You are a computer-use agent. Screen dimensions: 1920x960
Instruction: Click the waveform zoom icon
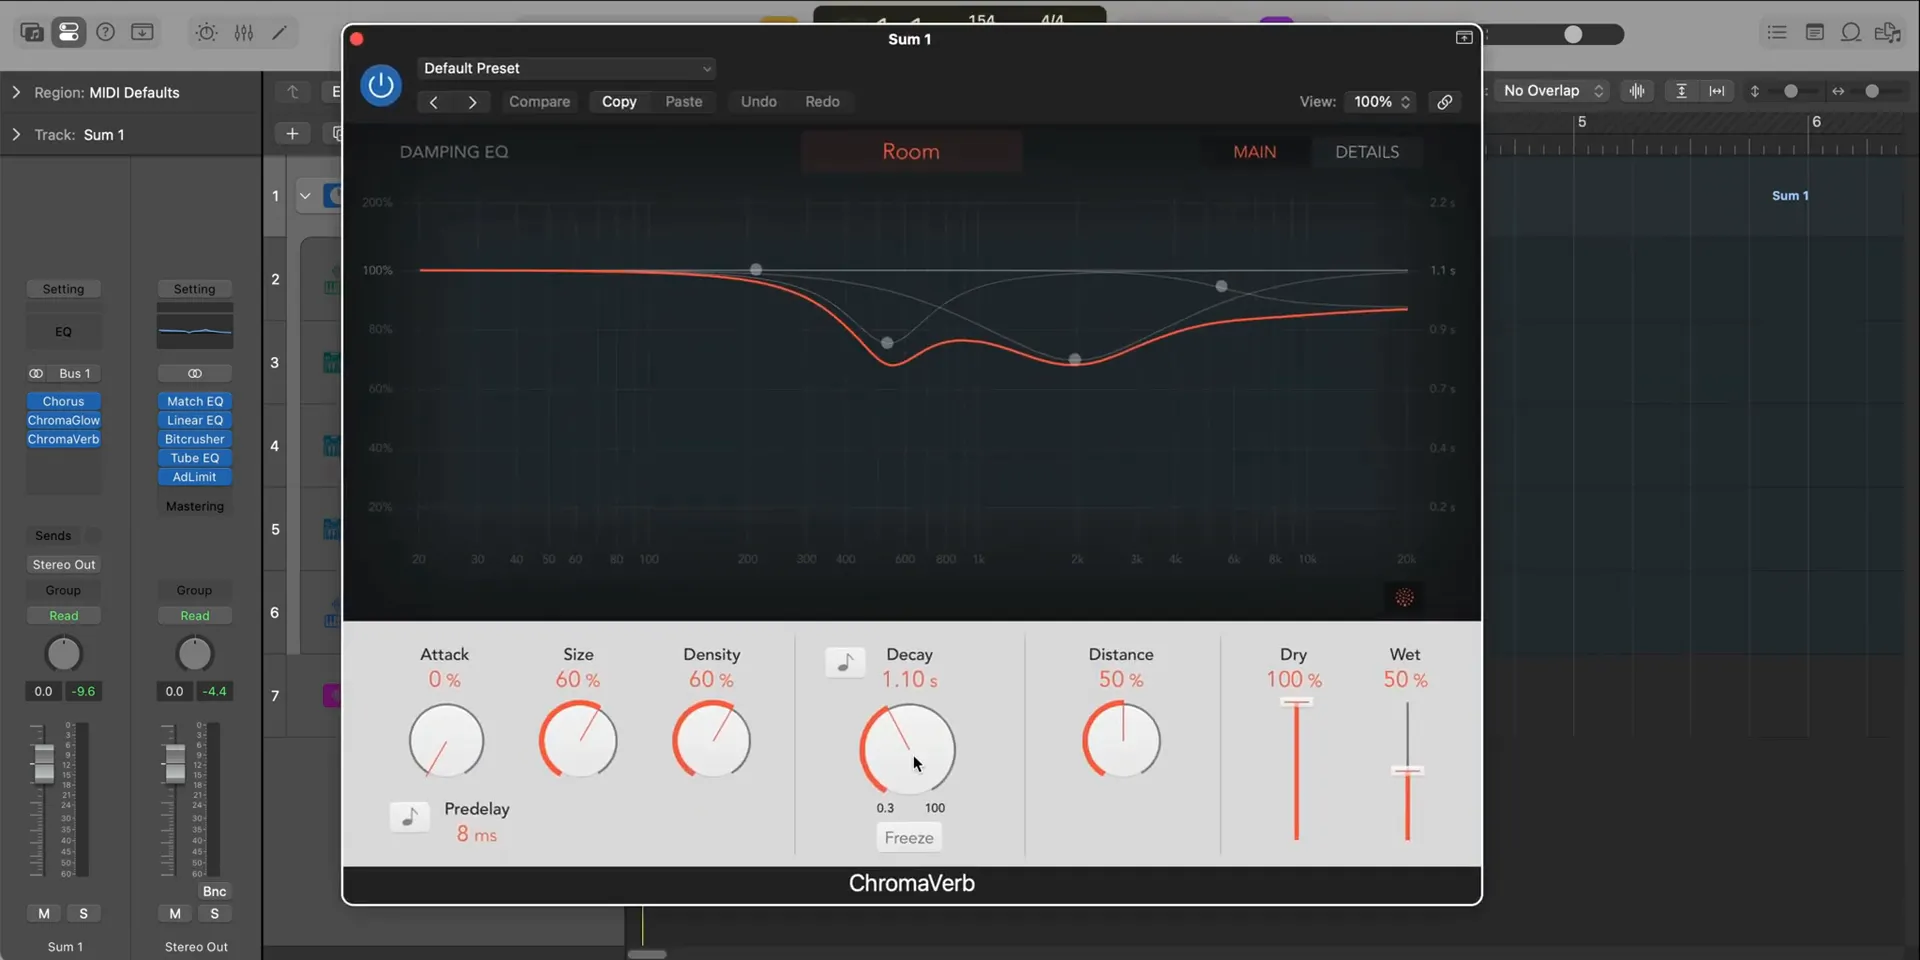point(1637,91)
